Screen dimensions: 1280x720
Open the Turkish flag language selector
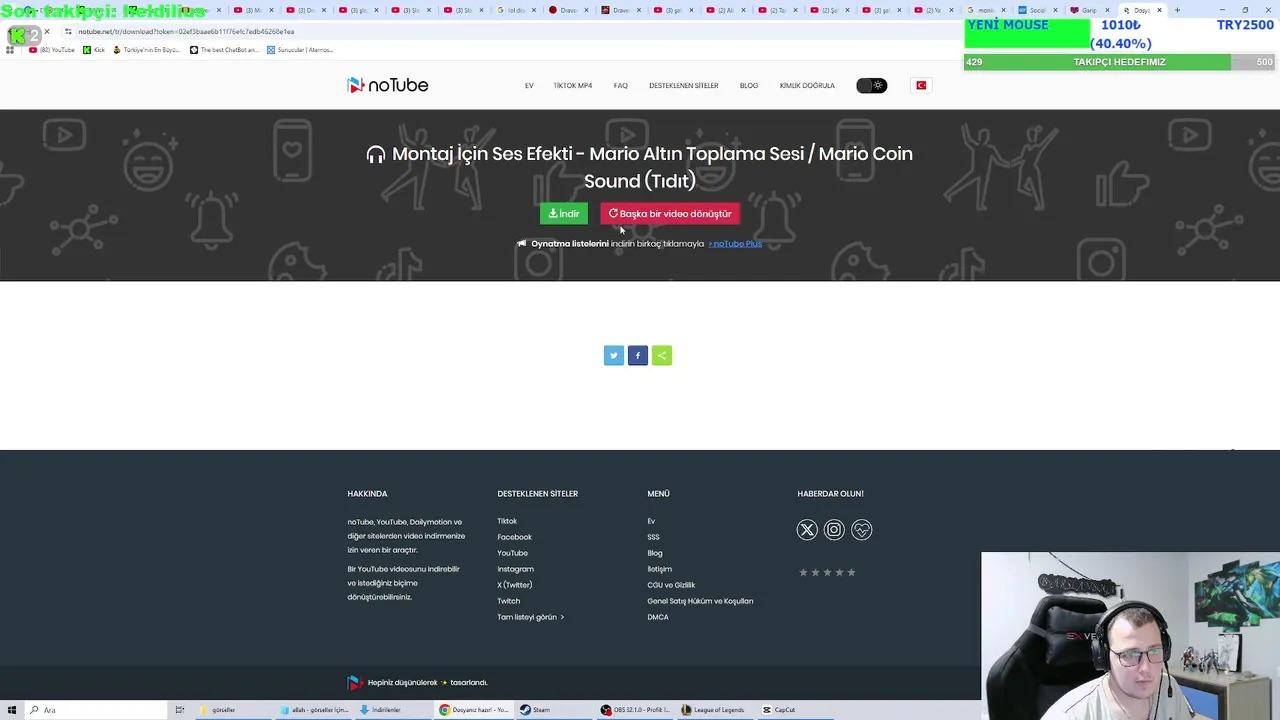point(921,86)
